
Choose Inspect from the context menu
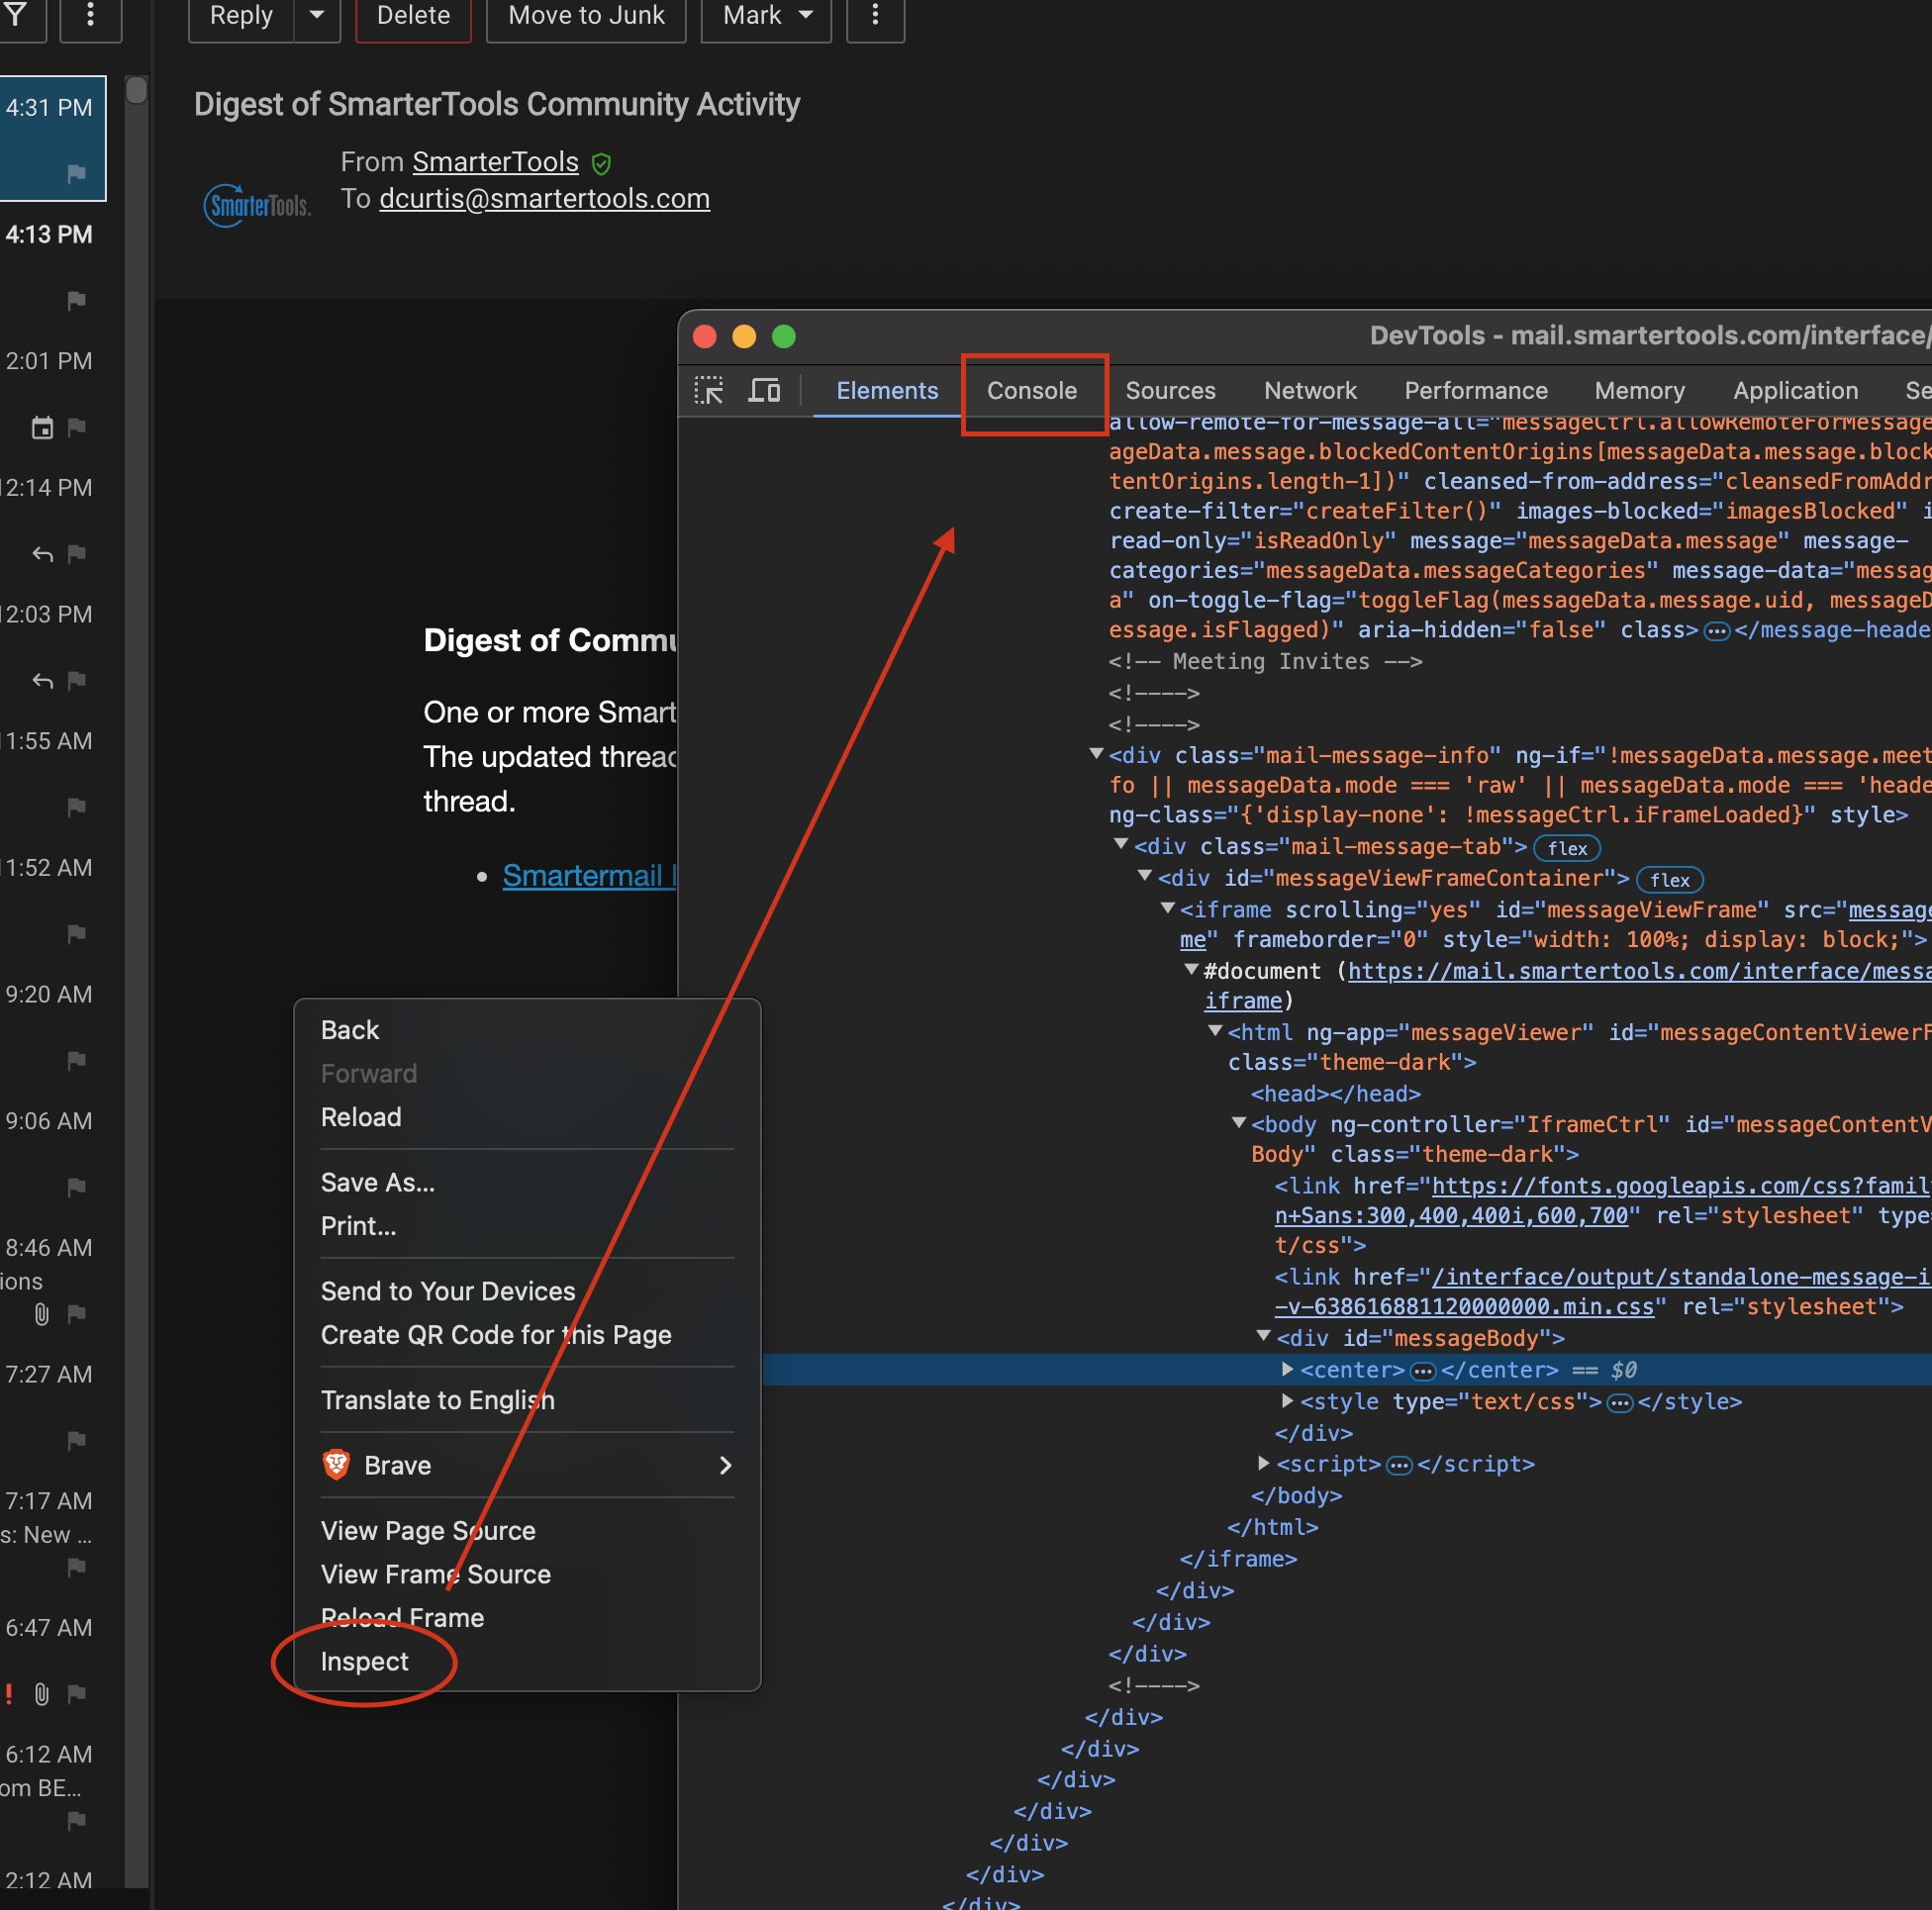click(365, 1661)
